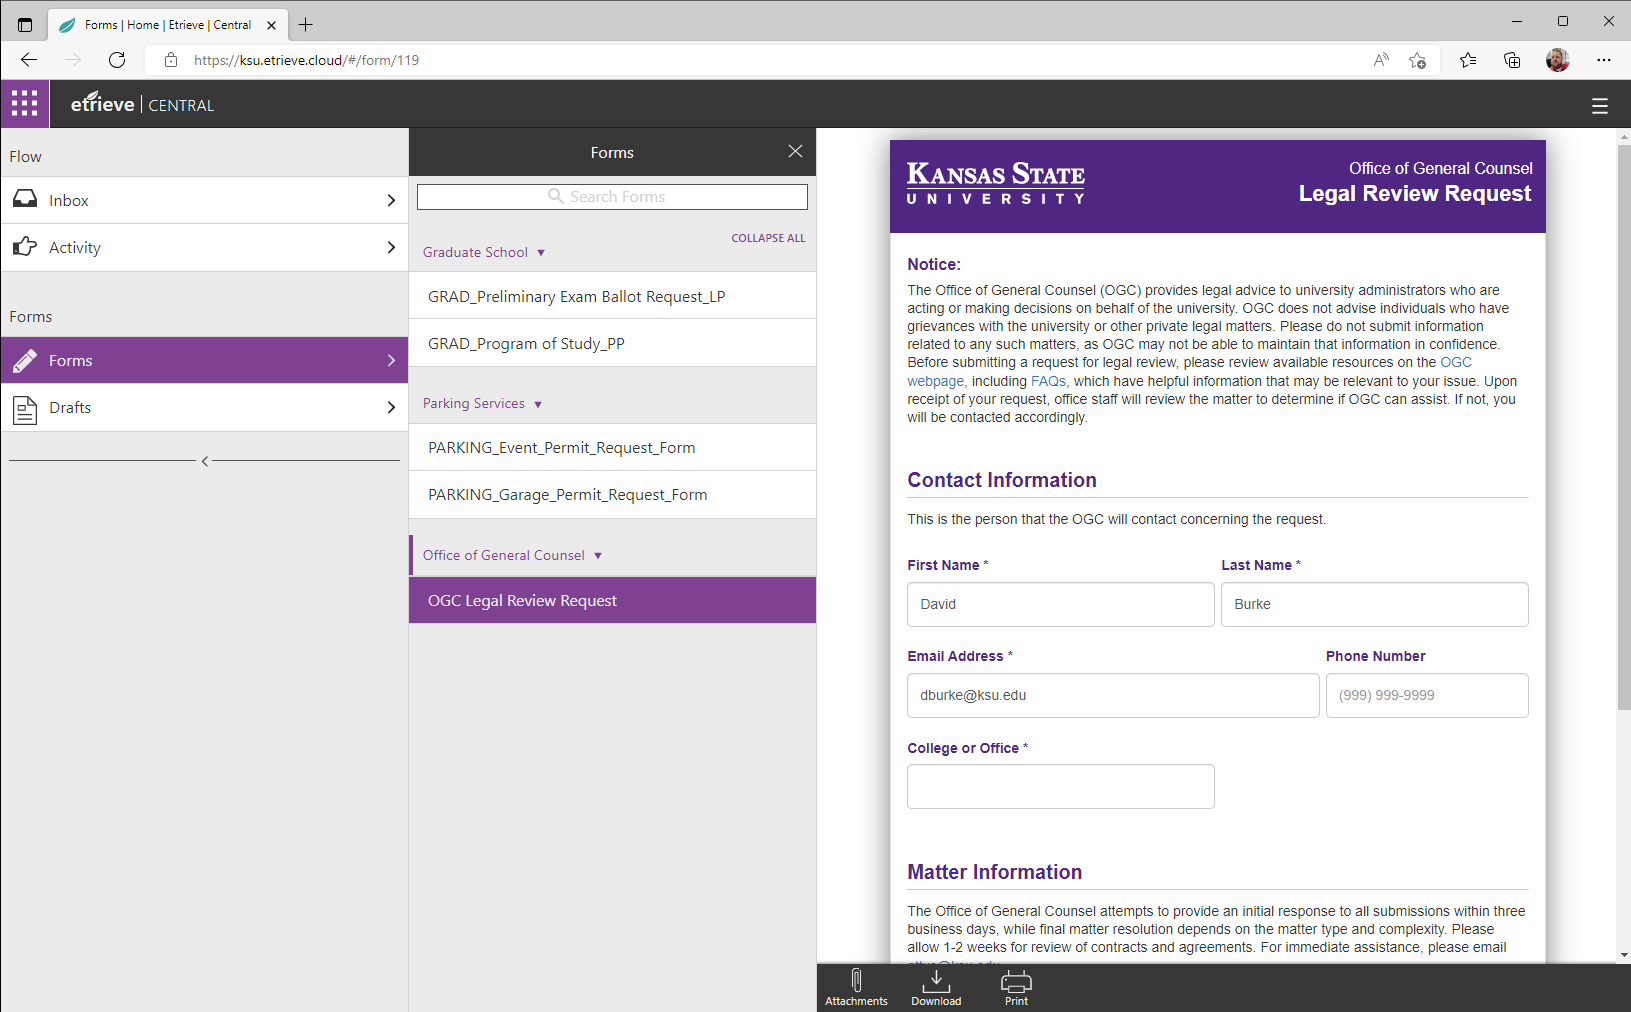Click the First Name field
The height and width of the screenshot is (1012, 1631).
(1061, 604)
